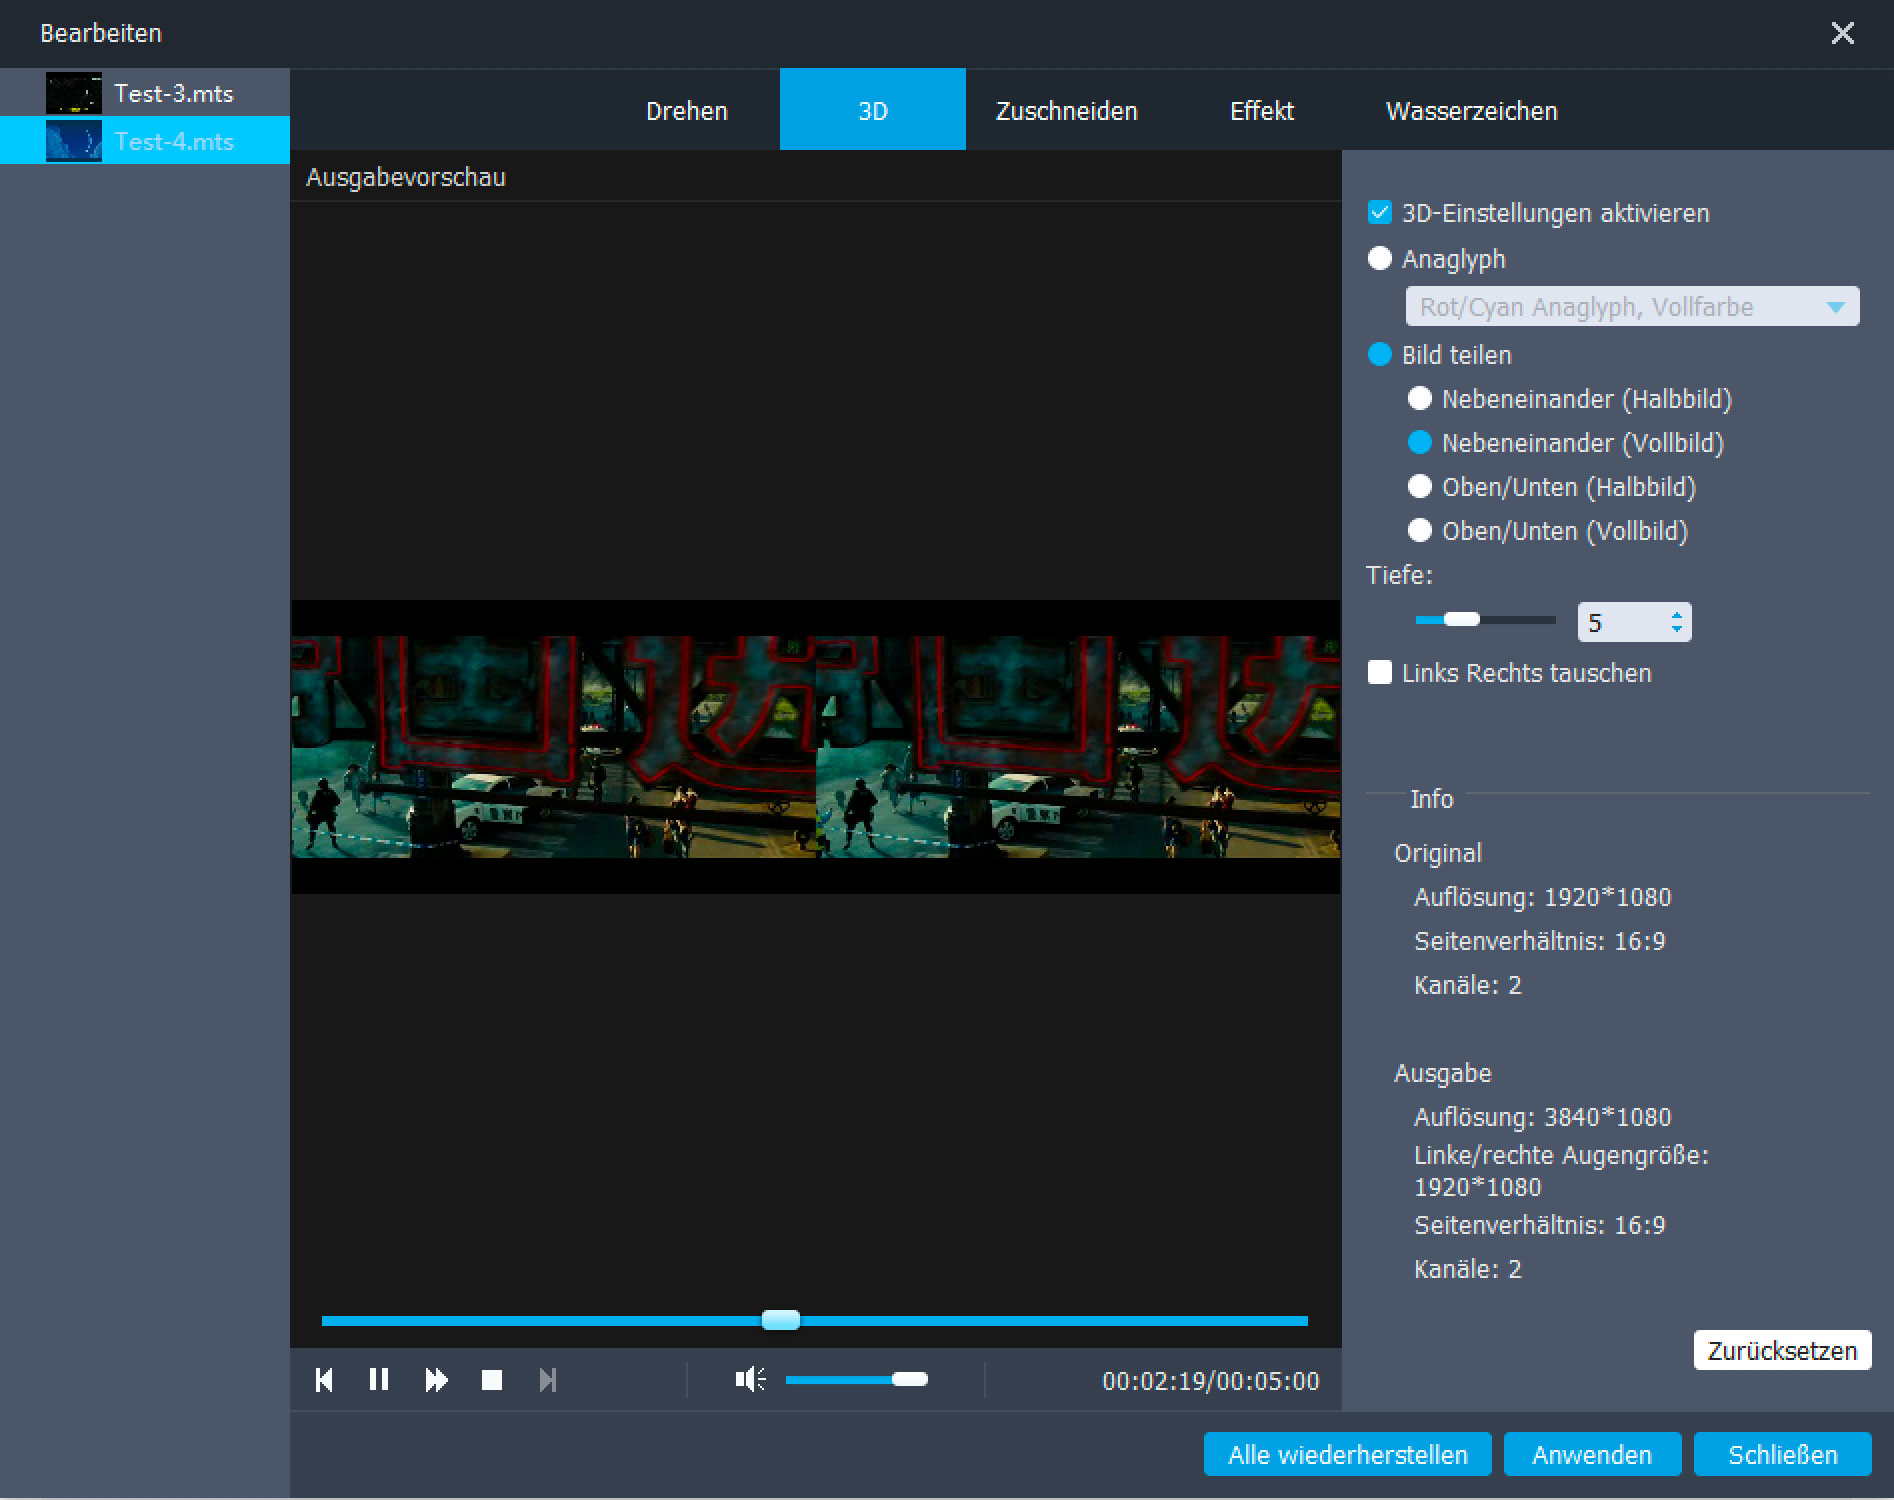Switch to the 3D tab

coord(873,110)
